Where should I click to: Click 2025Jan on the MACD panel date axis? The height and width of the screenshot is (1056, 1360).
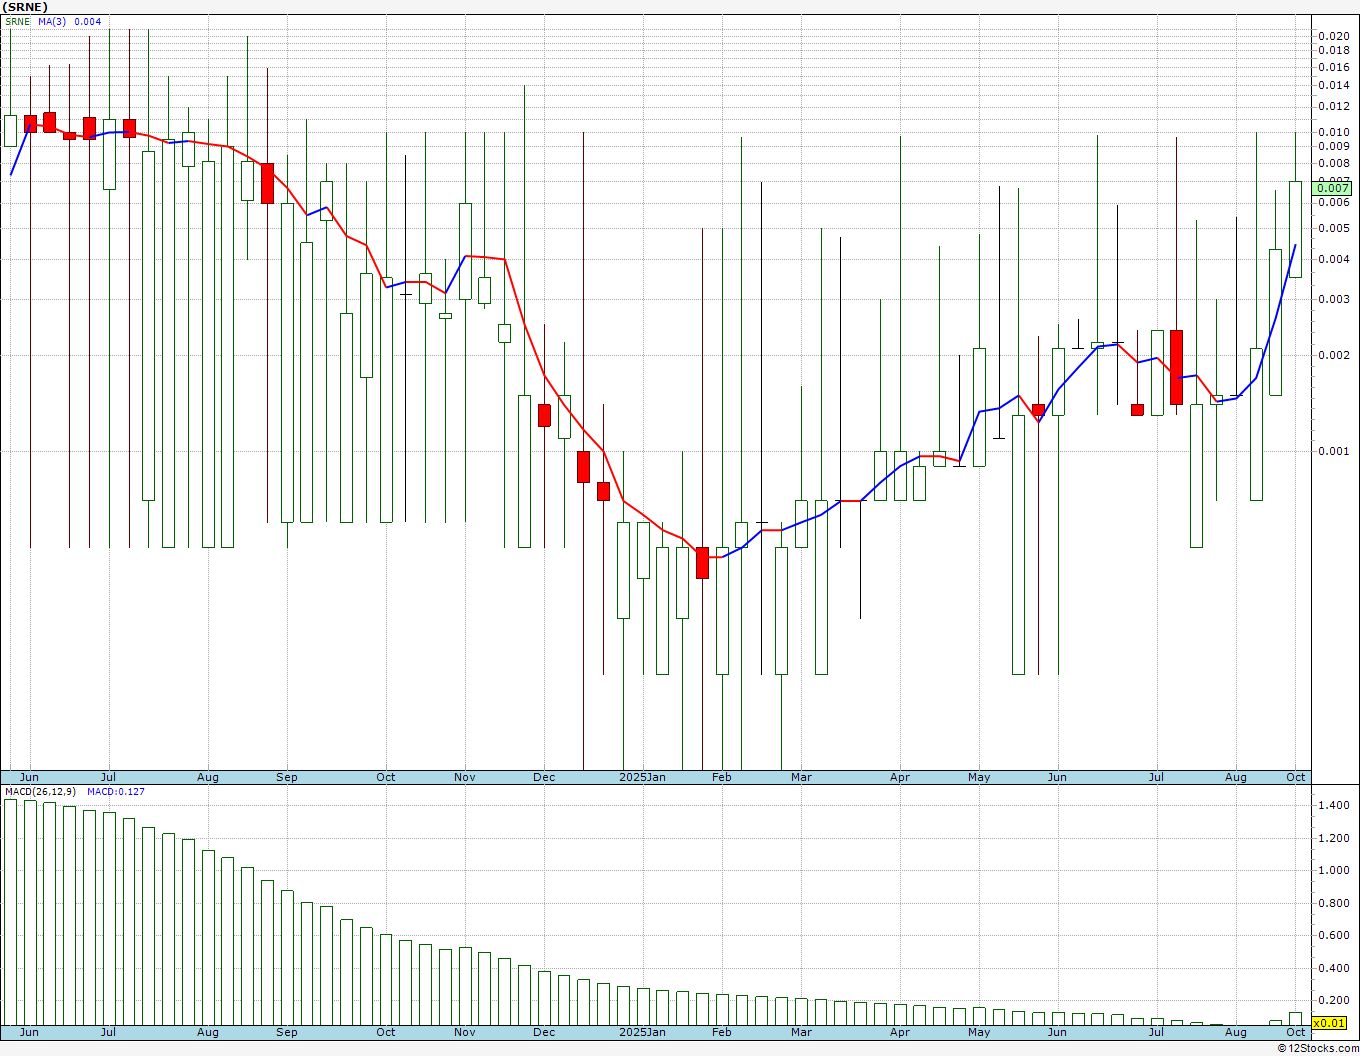click(x=642, y=1032)
